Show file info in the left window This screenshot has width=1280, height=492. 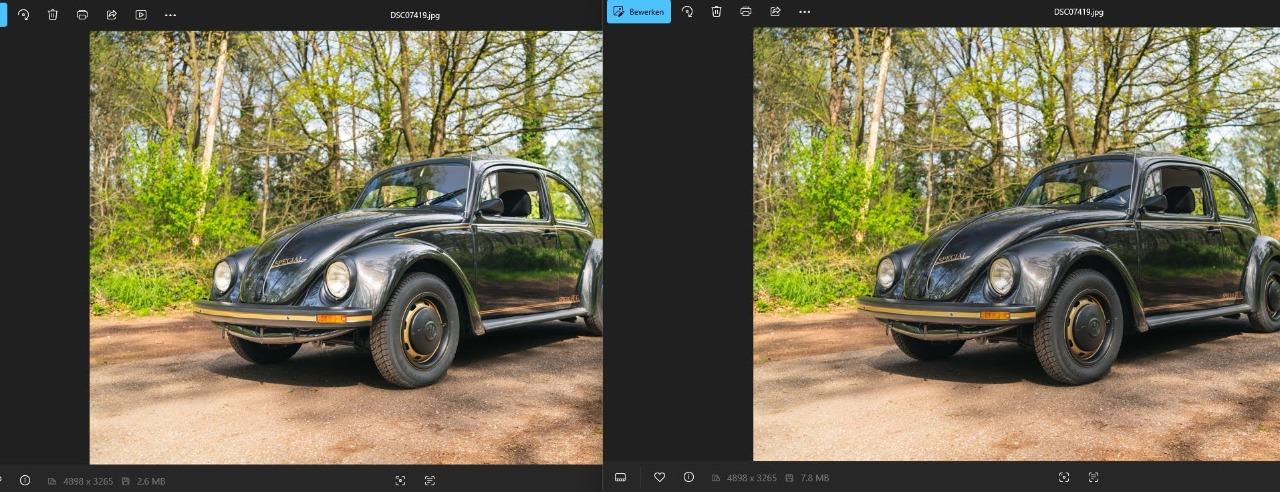[25, 480]
